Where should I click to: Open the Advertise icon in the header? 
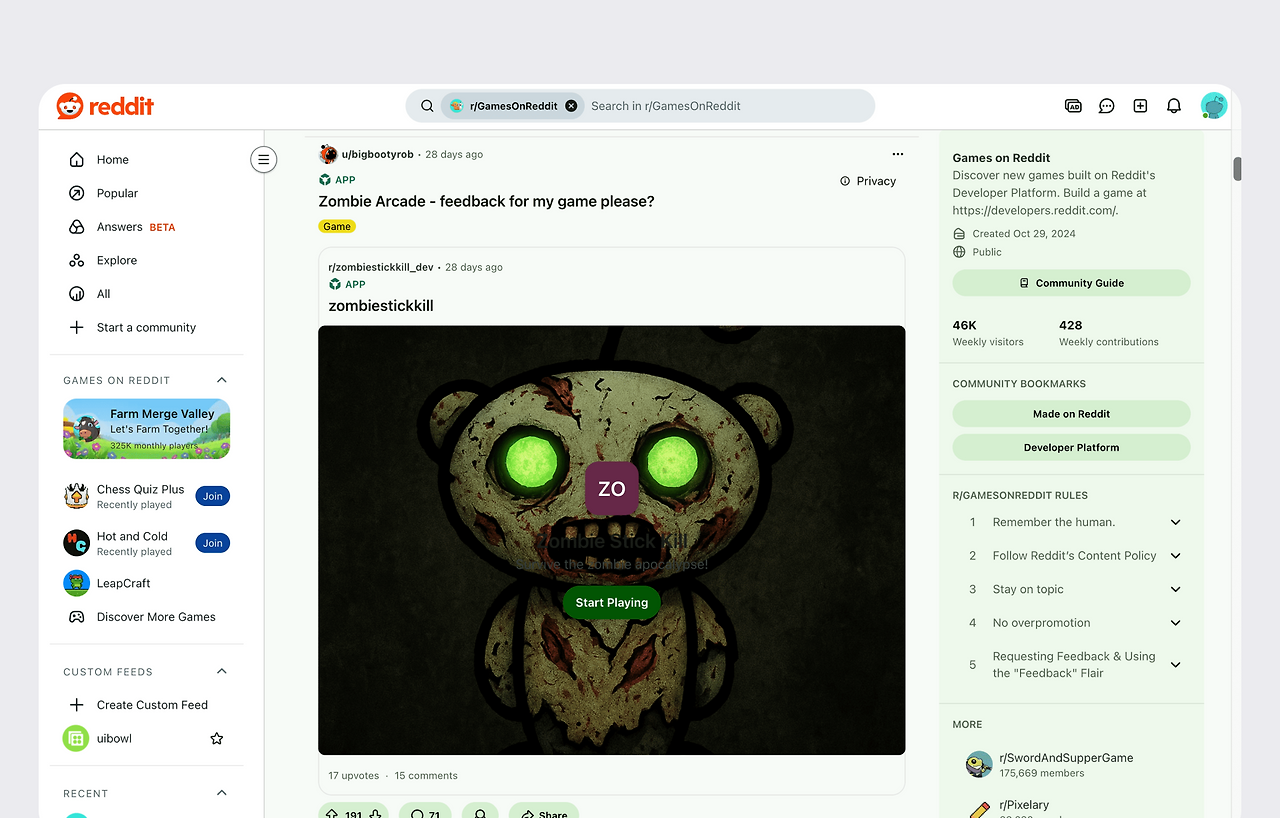click(x=1073, y=106)
